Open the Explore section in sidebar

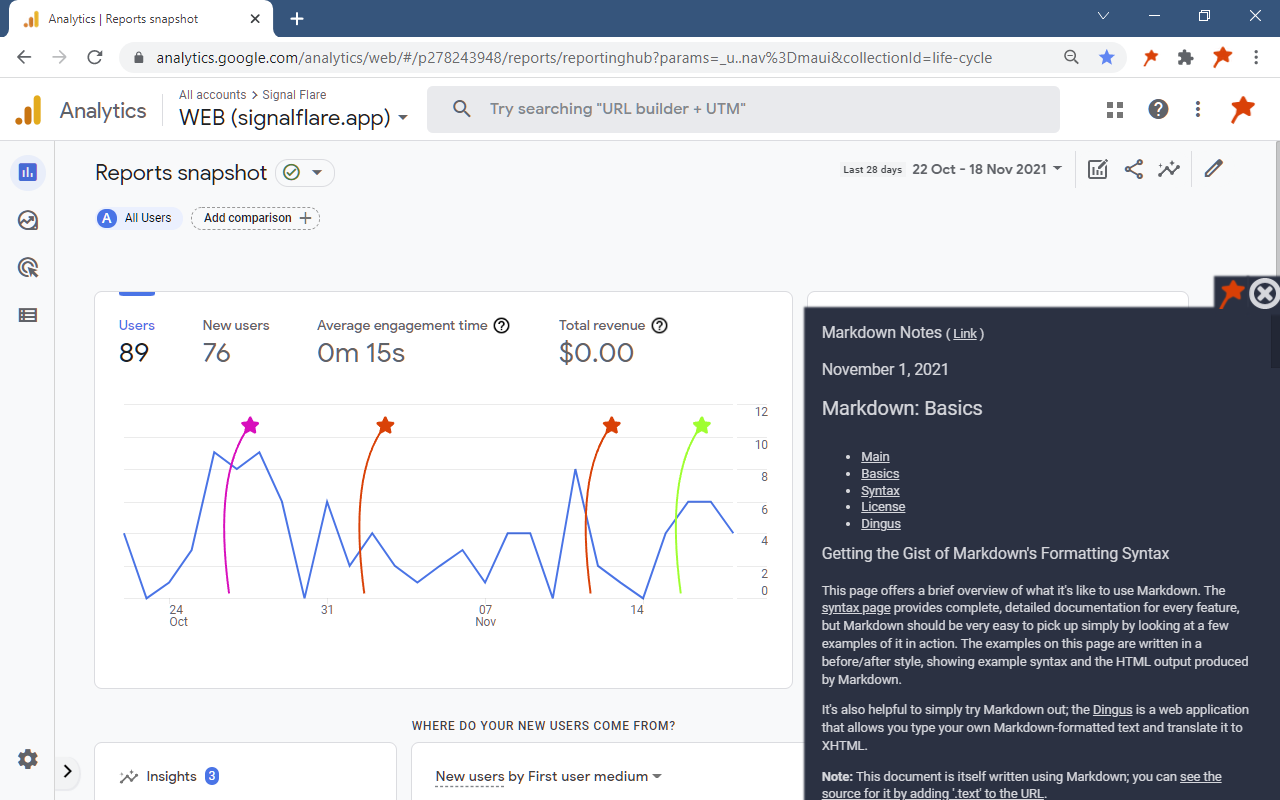coord(28,220)
